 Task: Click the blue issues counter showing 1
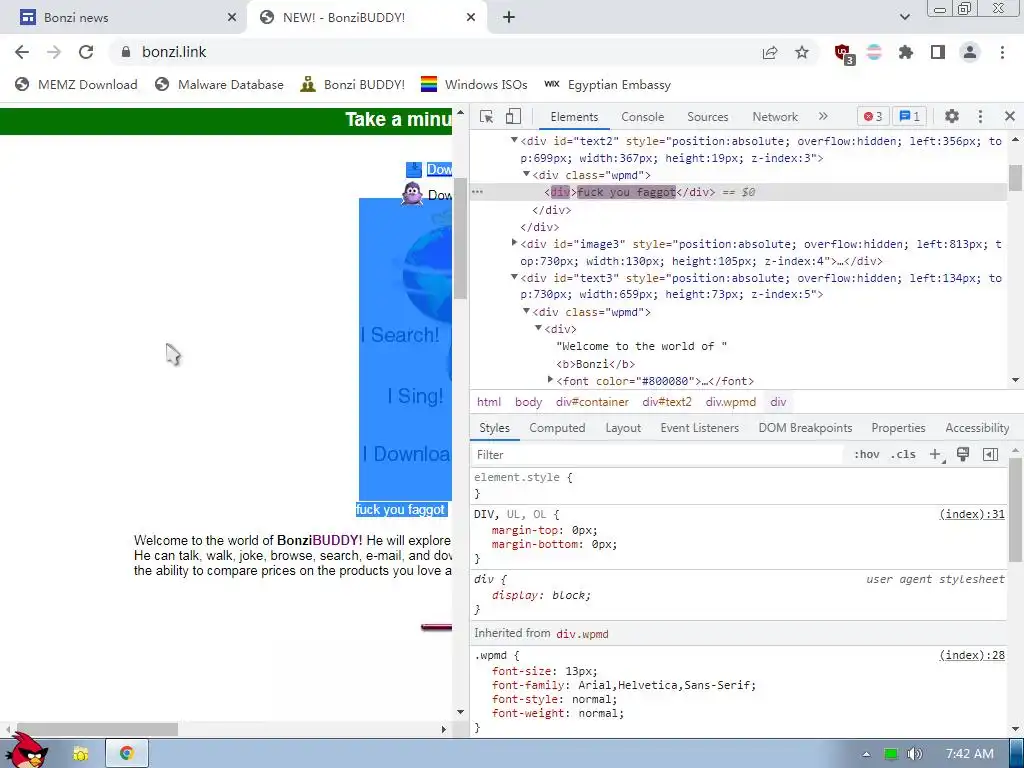[909, 116]
